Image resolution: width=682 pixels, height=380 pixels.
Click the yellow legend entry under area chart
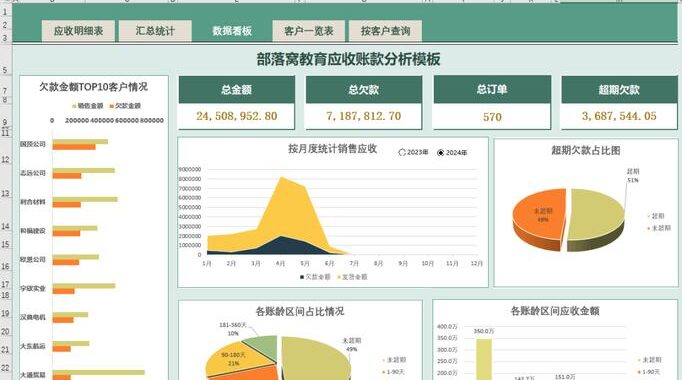pyautogui.click(x=352, y=277)
